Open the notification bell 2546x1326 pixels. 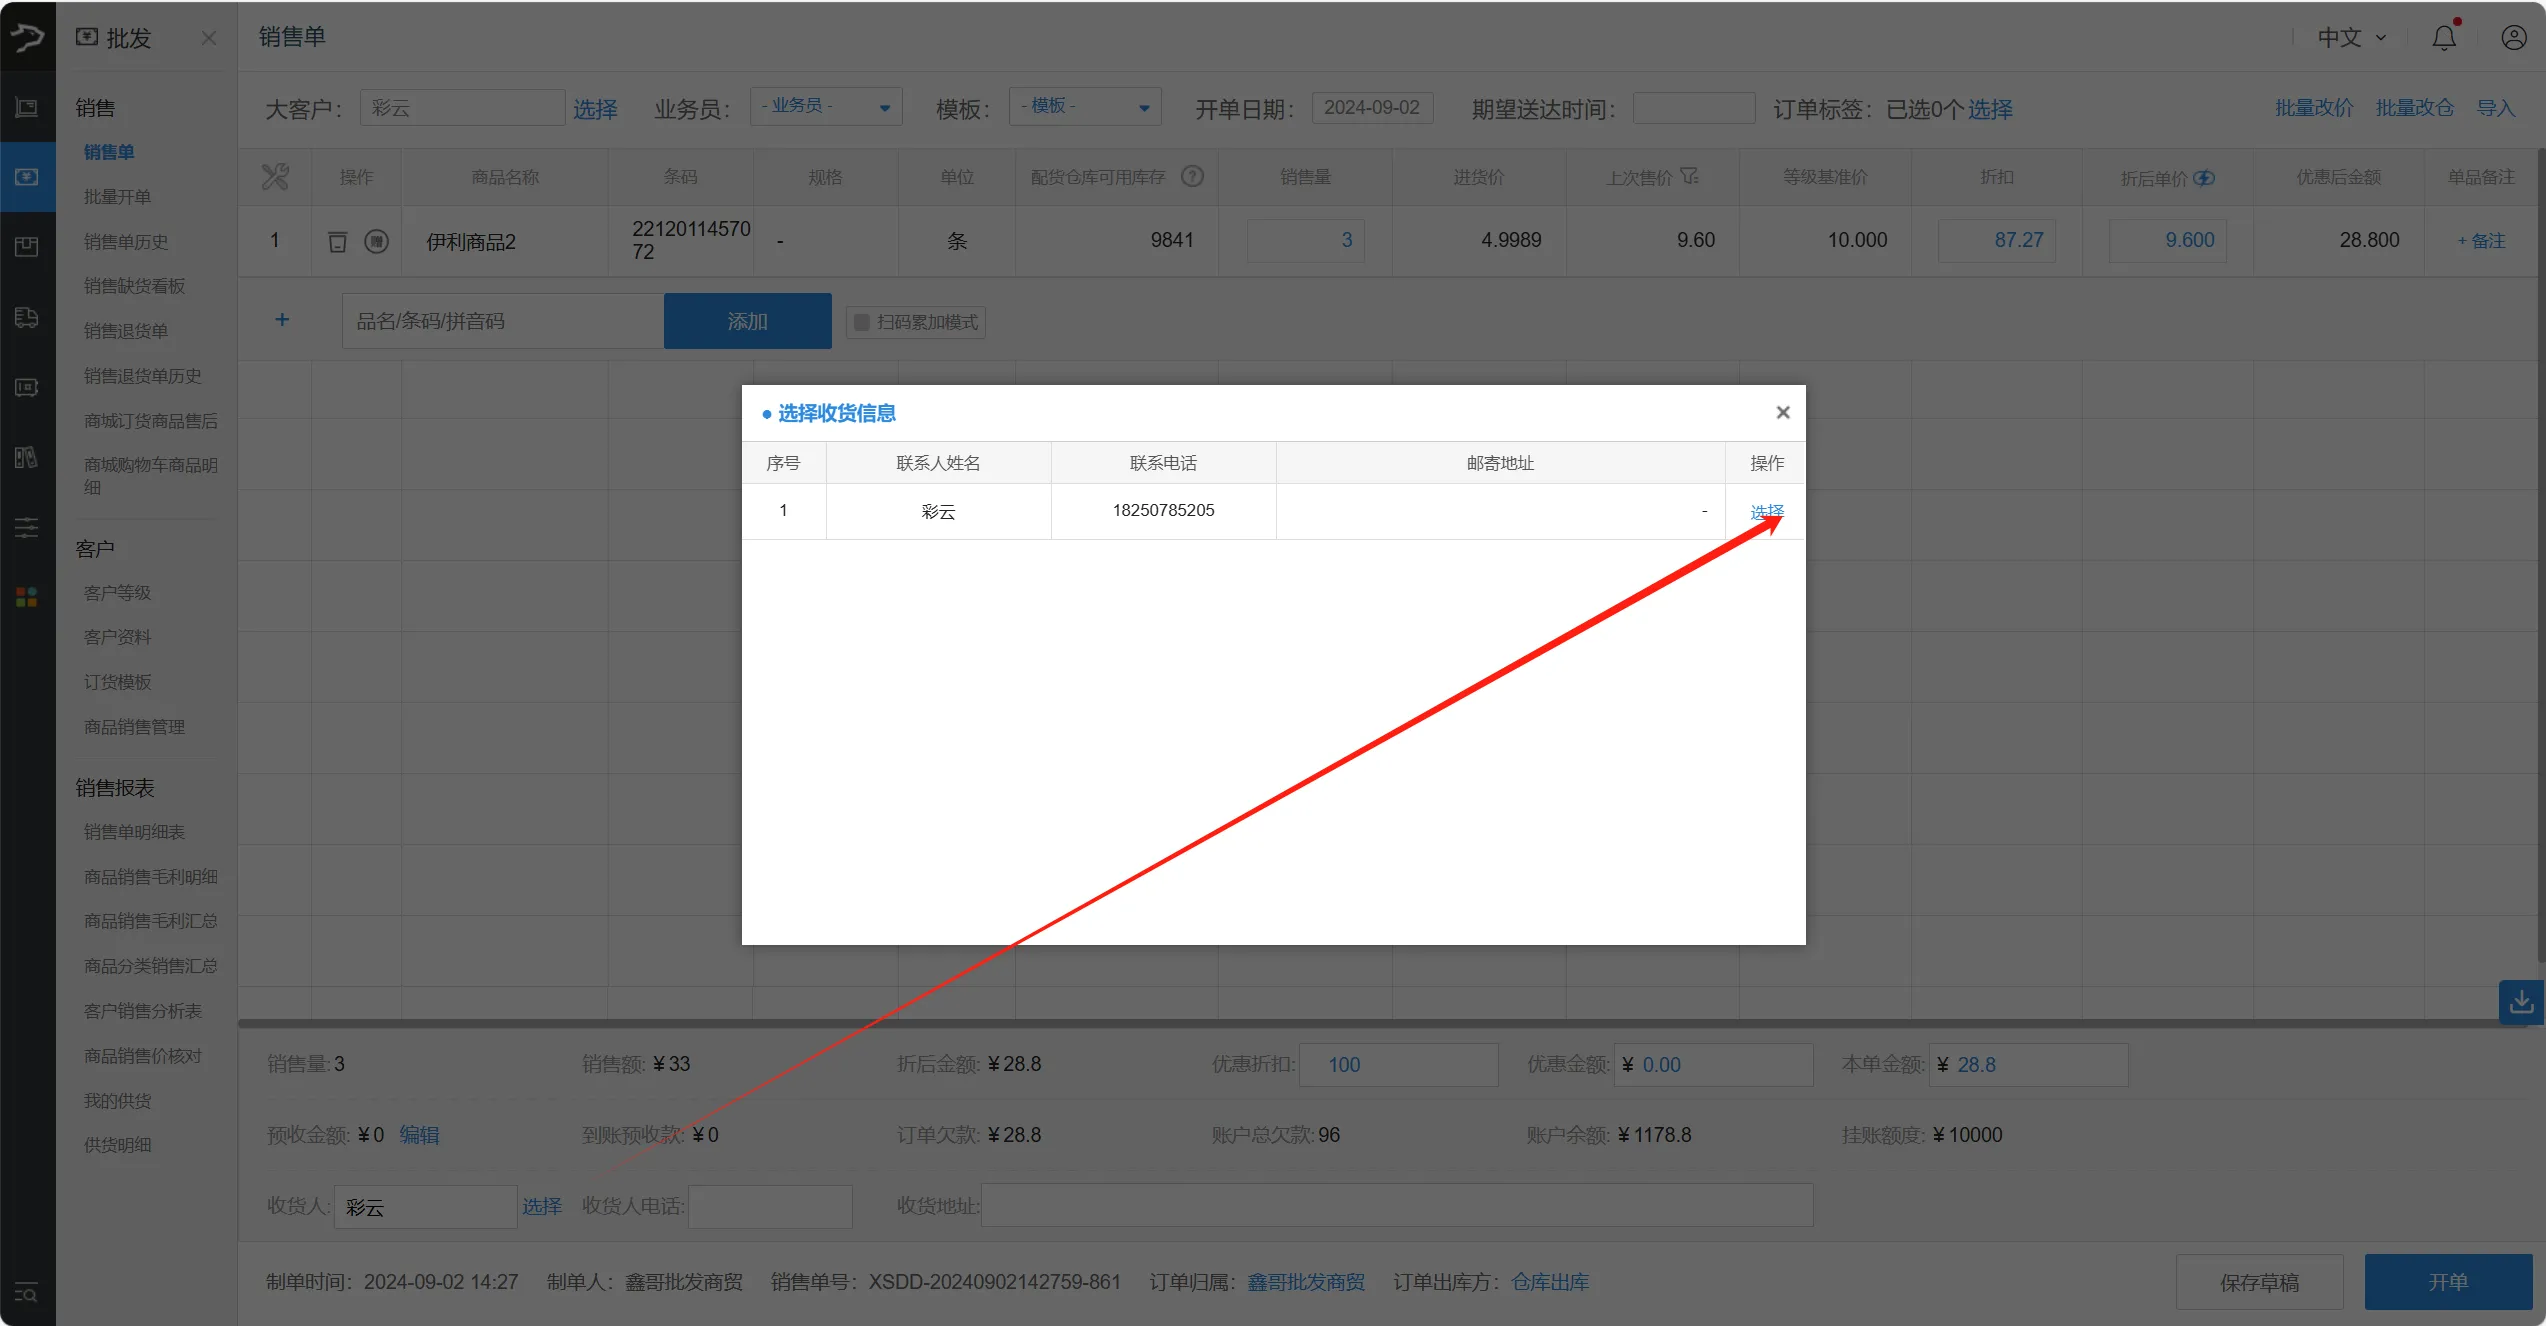click(2444, 37)
